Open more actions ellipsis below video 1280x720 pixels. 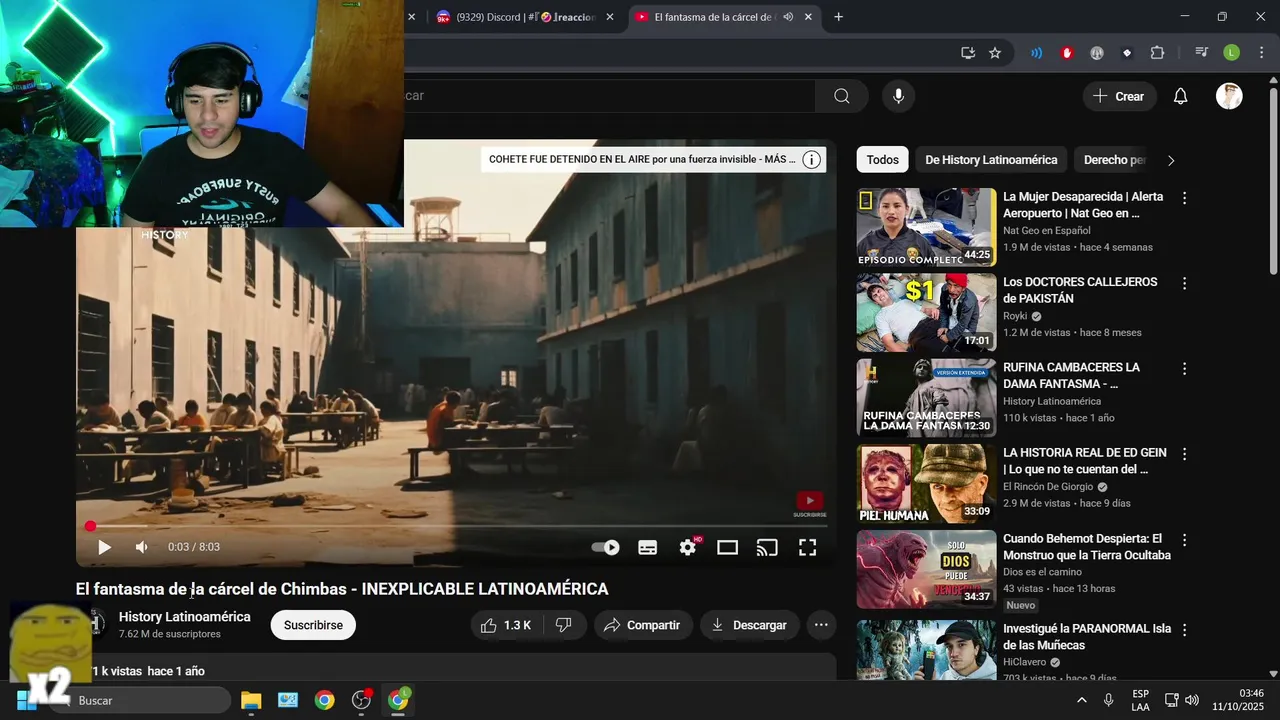pyautogui.click(x=821, y=625)
